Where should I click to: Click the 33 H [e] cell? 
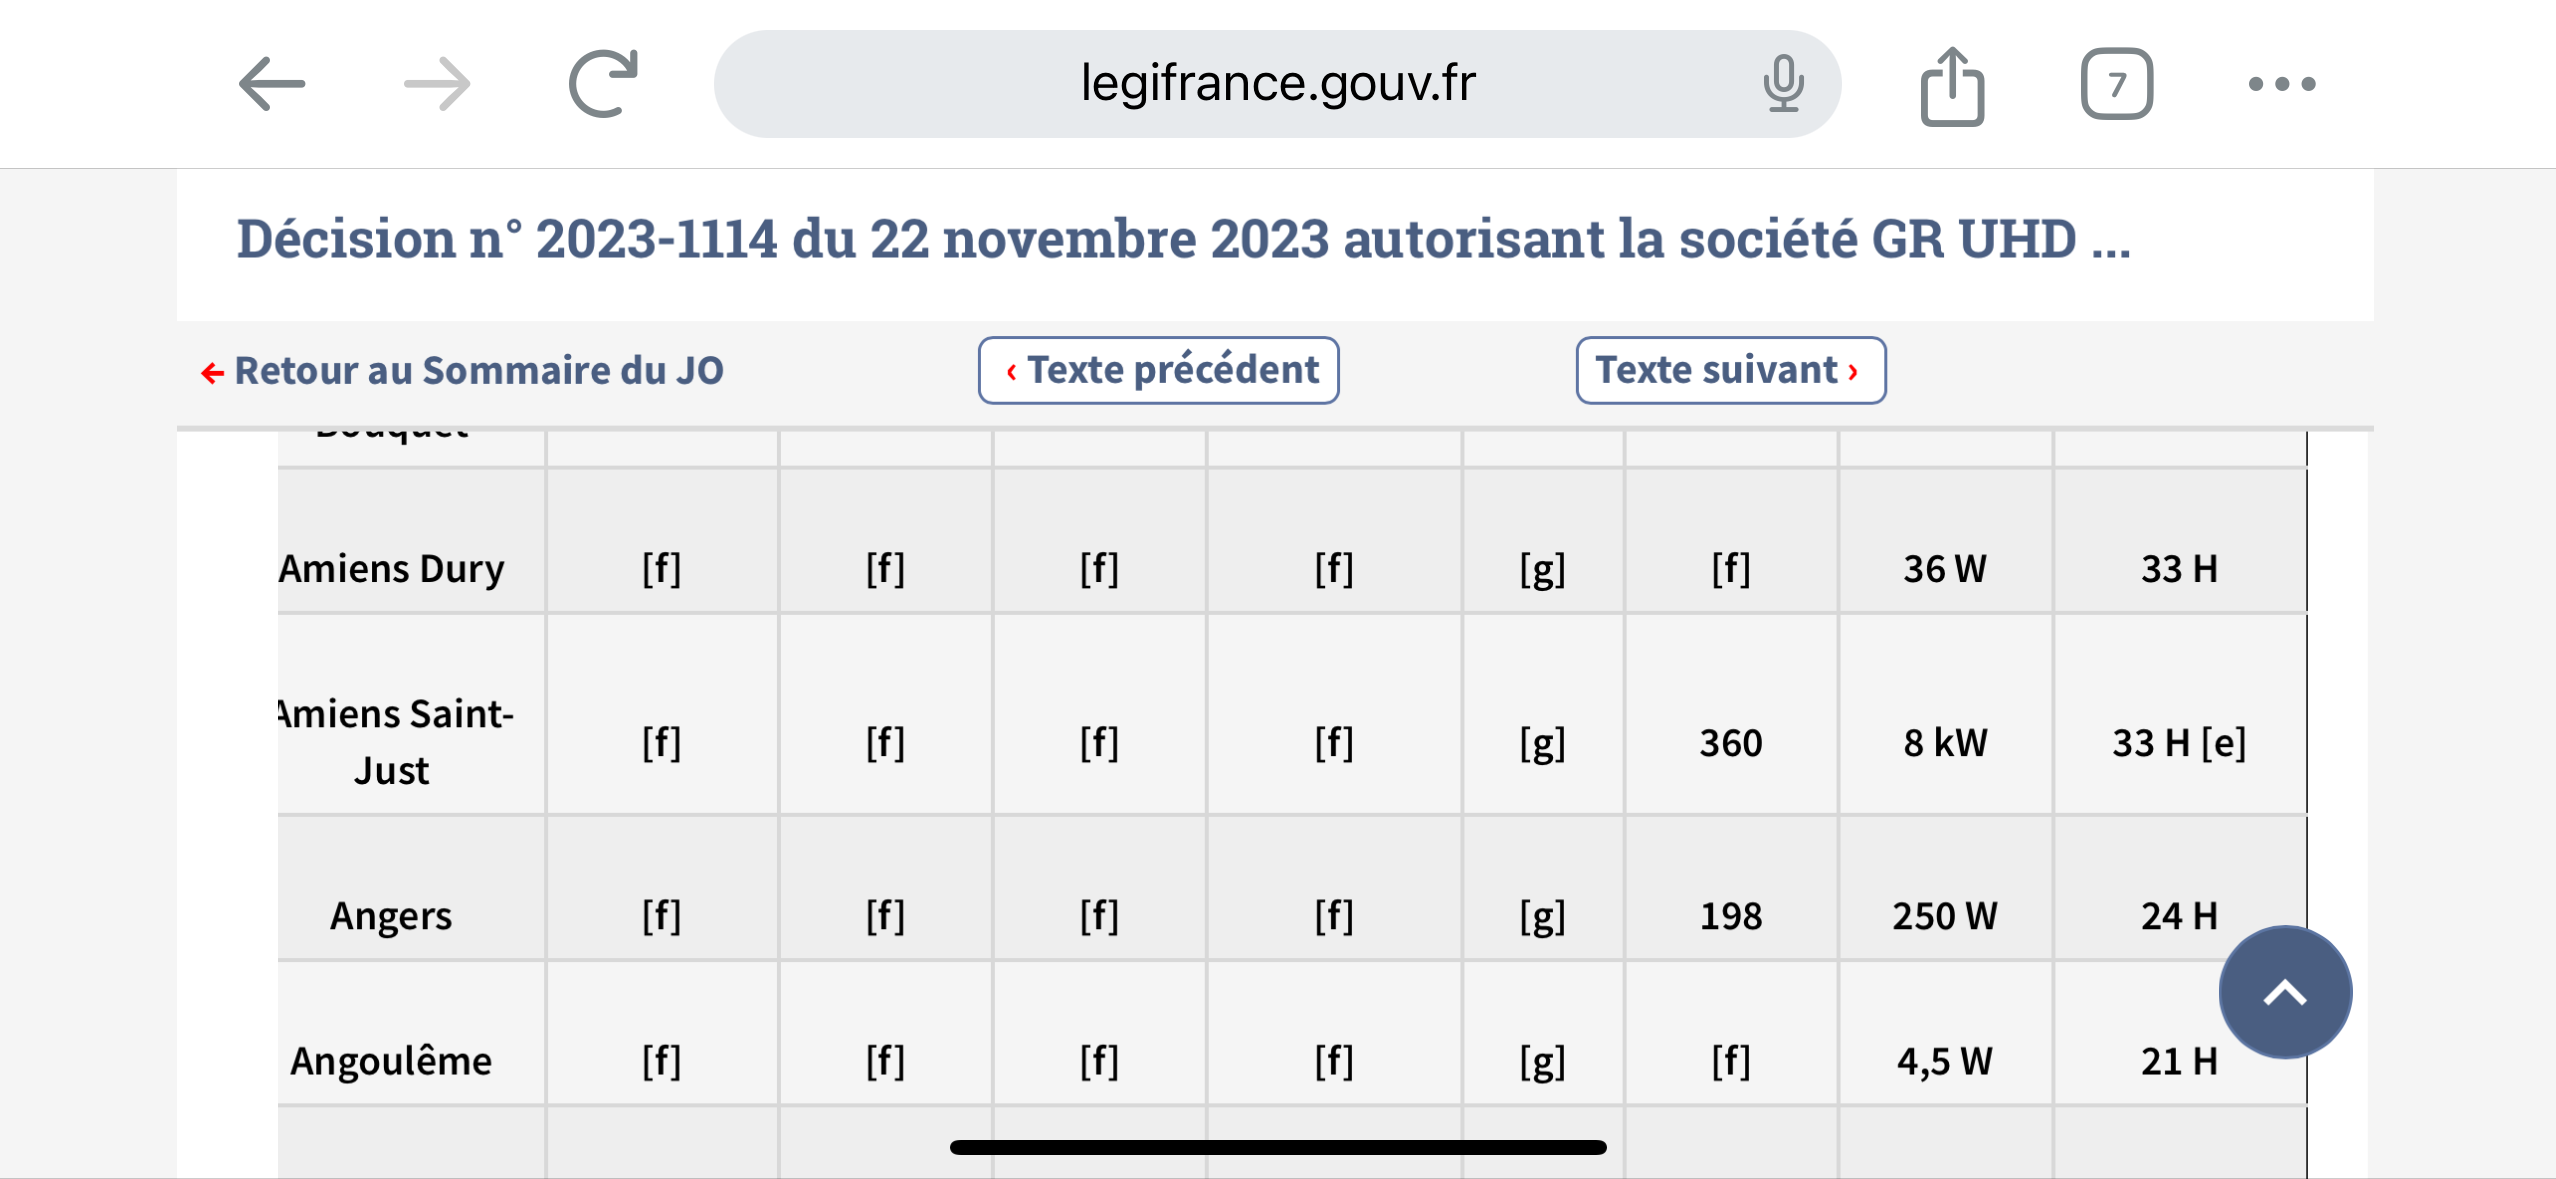pyautogui.click(x=2179, y=742)
